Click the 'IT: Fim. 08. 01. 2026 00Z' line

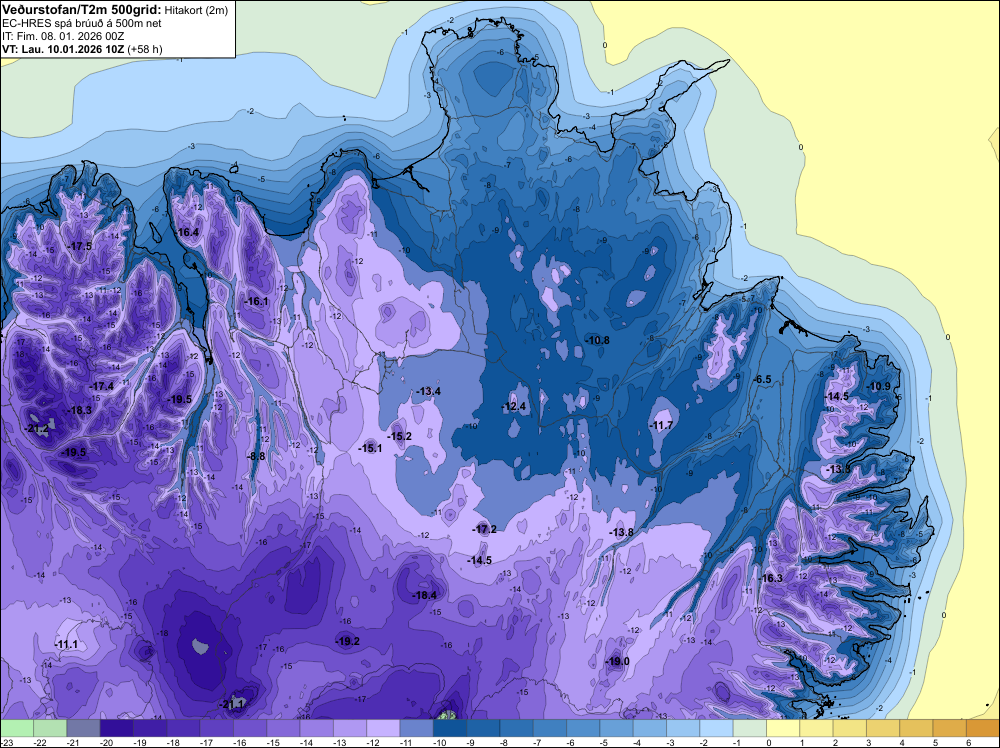click(x=63, y=36)
